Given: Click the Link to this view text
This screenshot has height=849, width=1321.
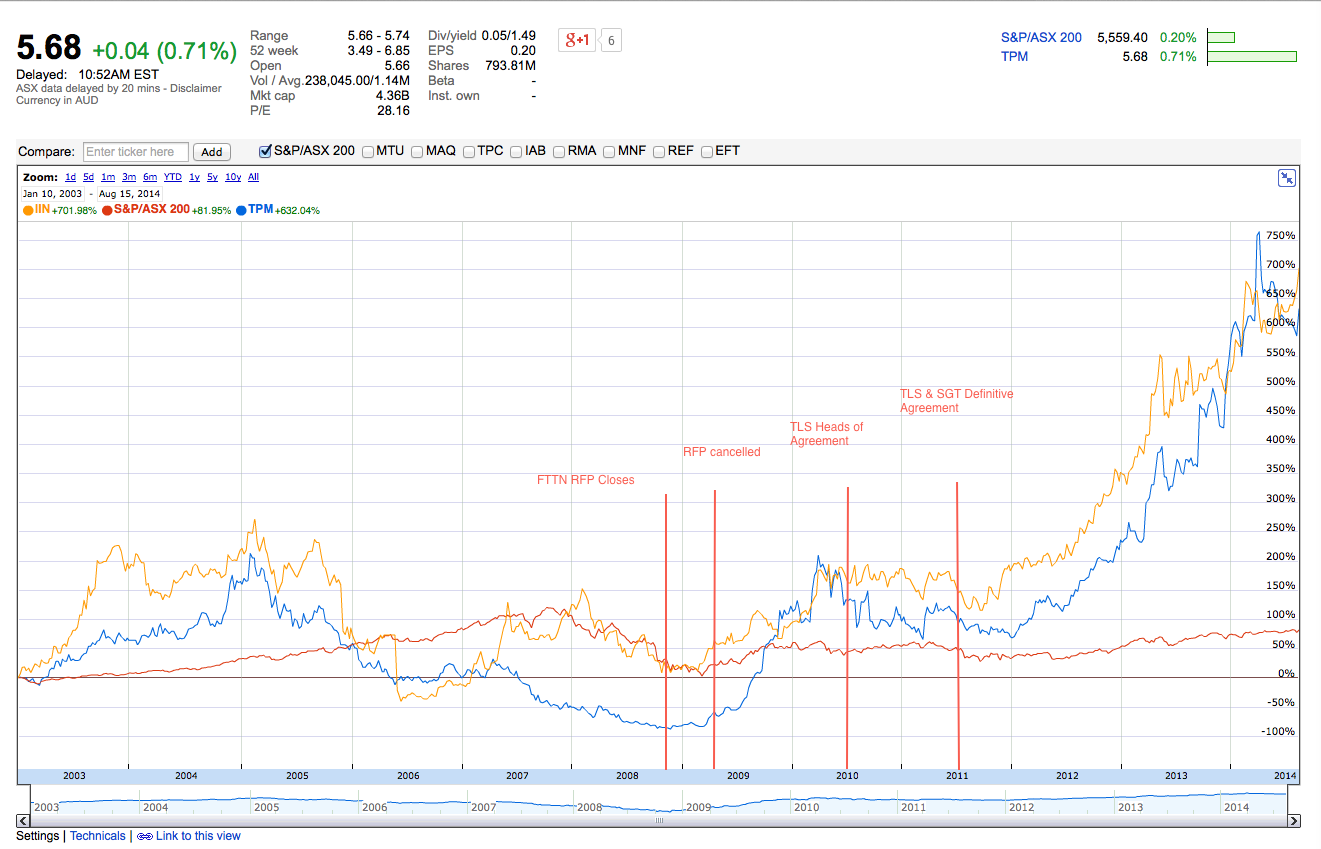Looking at the screenshot, I should point(198,836).
